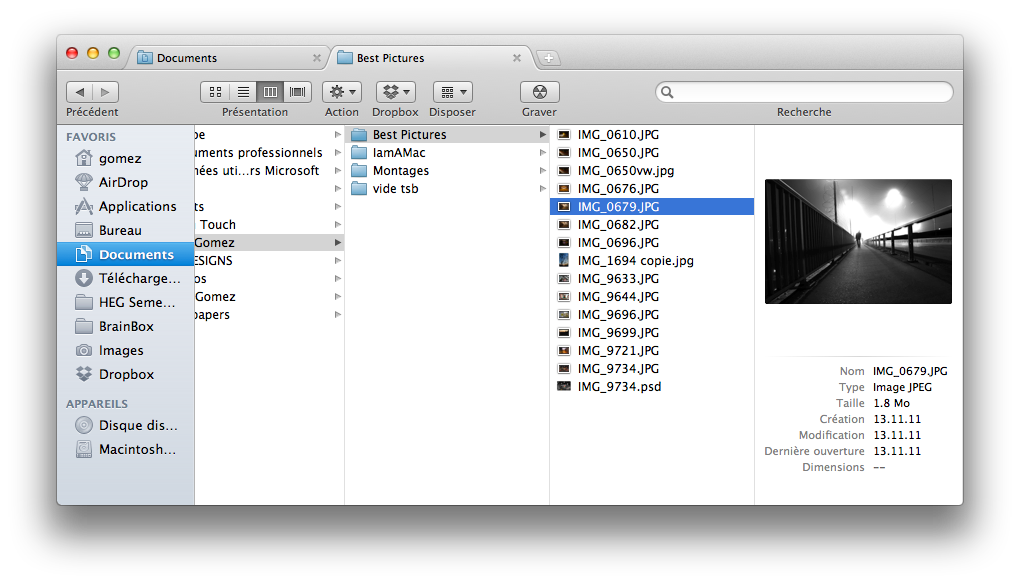Go forward with the right arrow button
This screenshot has width=1020, height=584.
click(106, 92)
